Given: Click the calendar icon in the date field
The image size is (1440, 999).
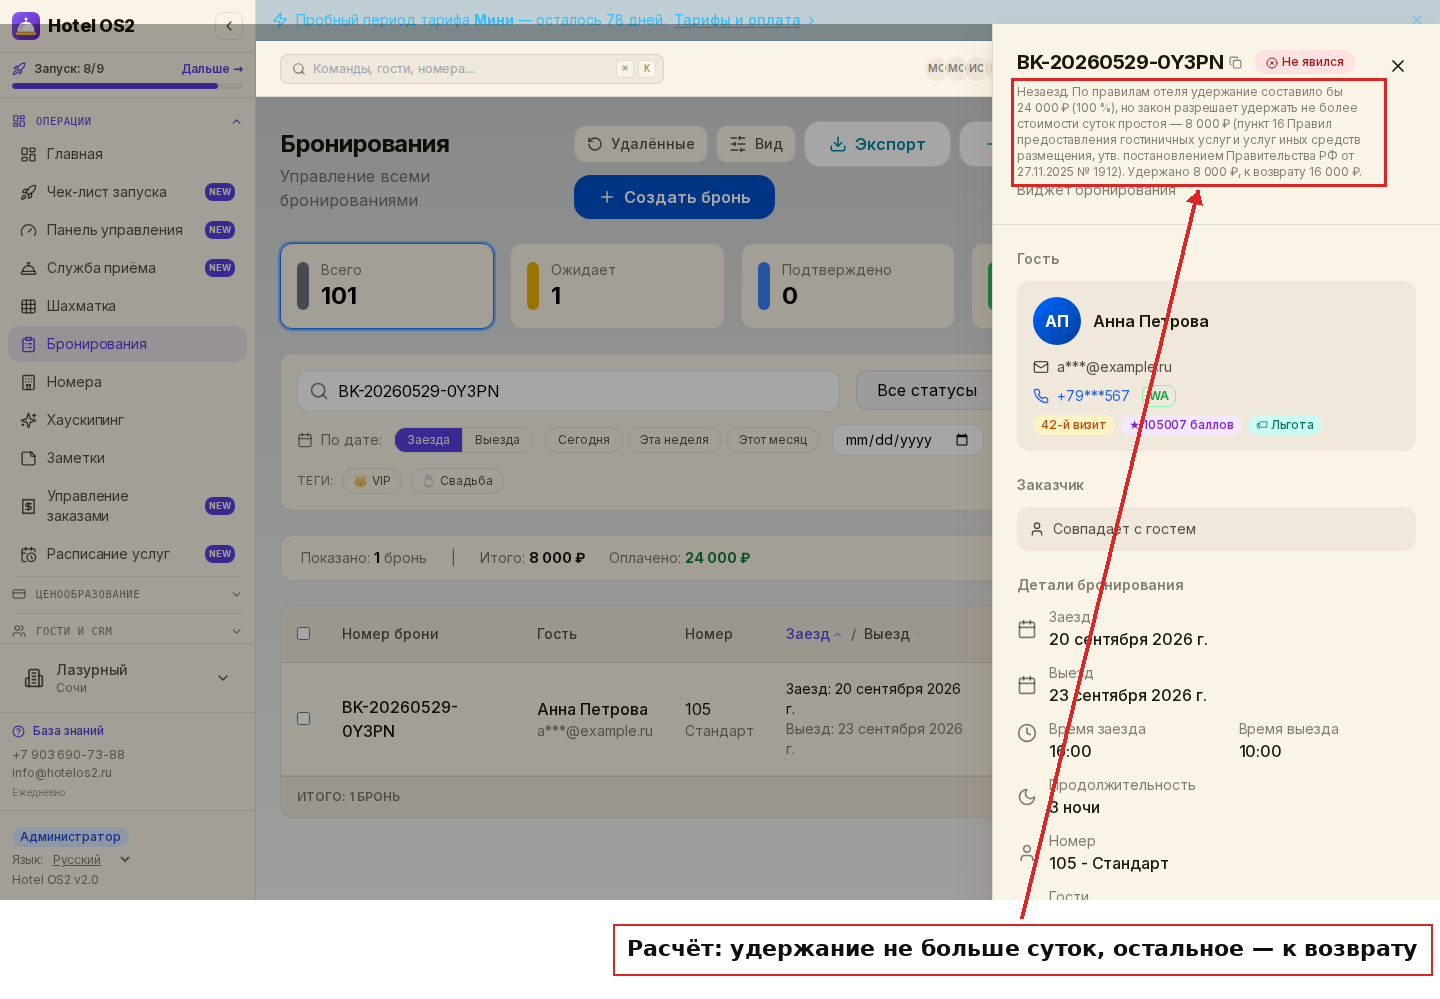Looking at the screenshot, I should [x=962, y=440].
